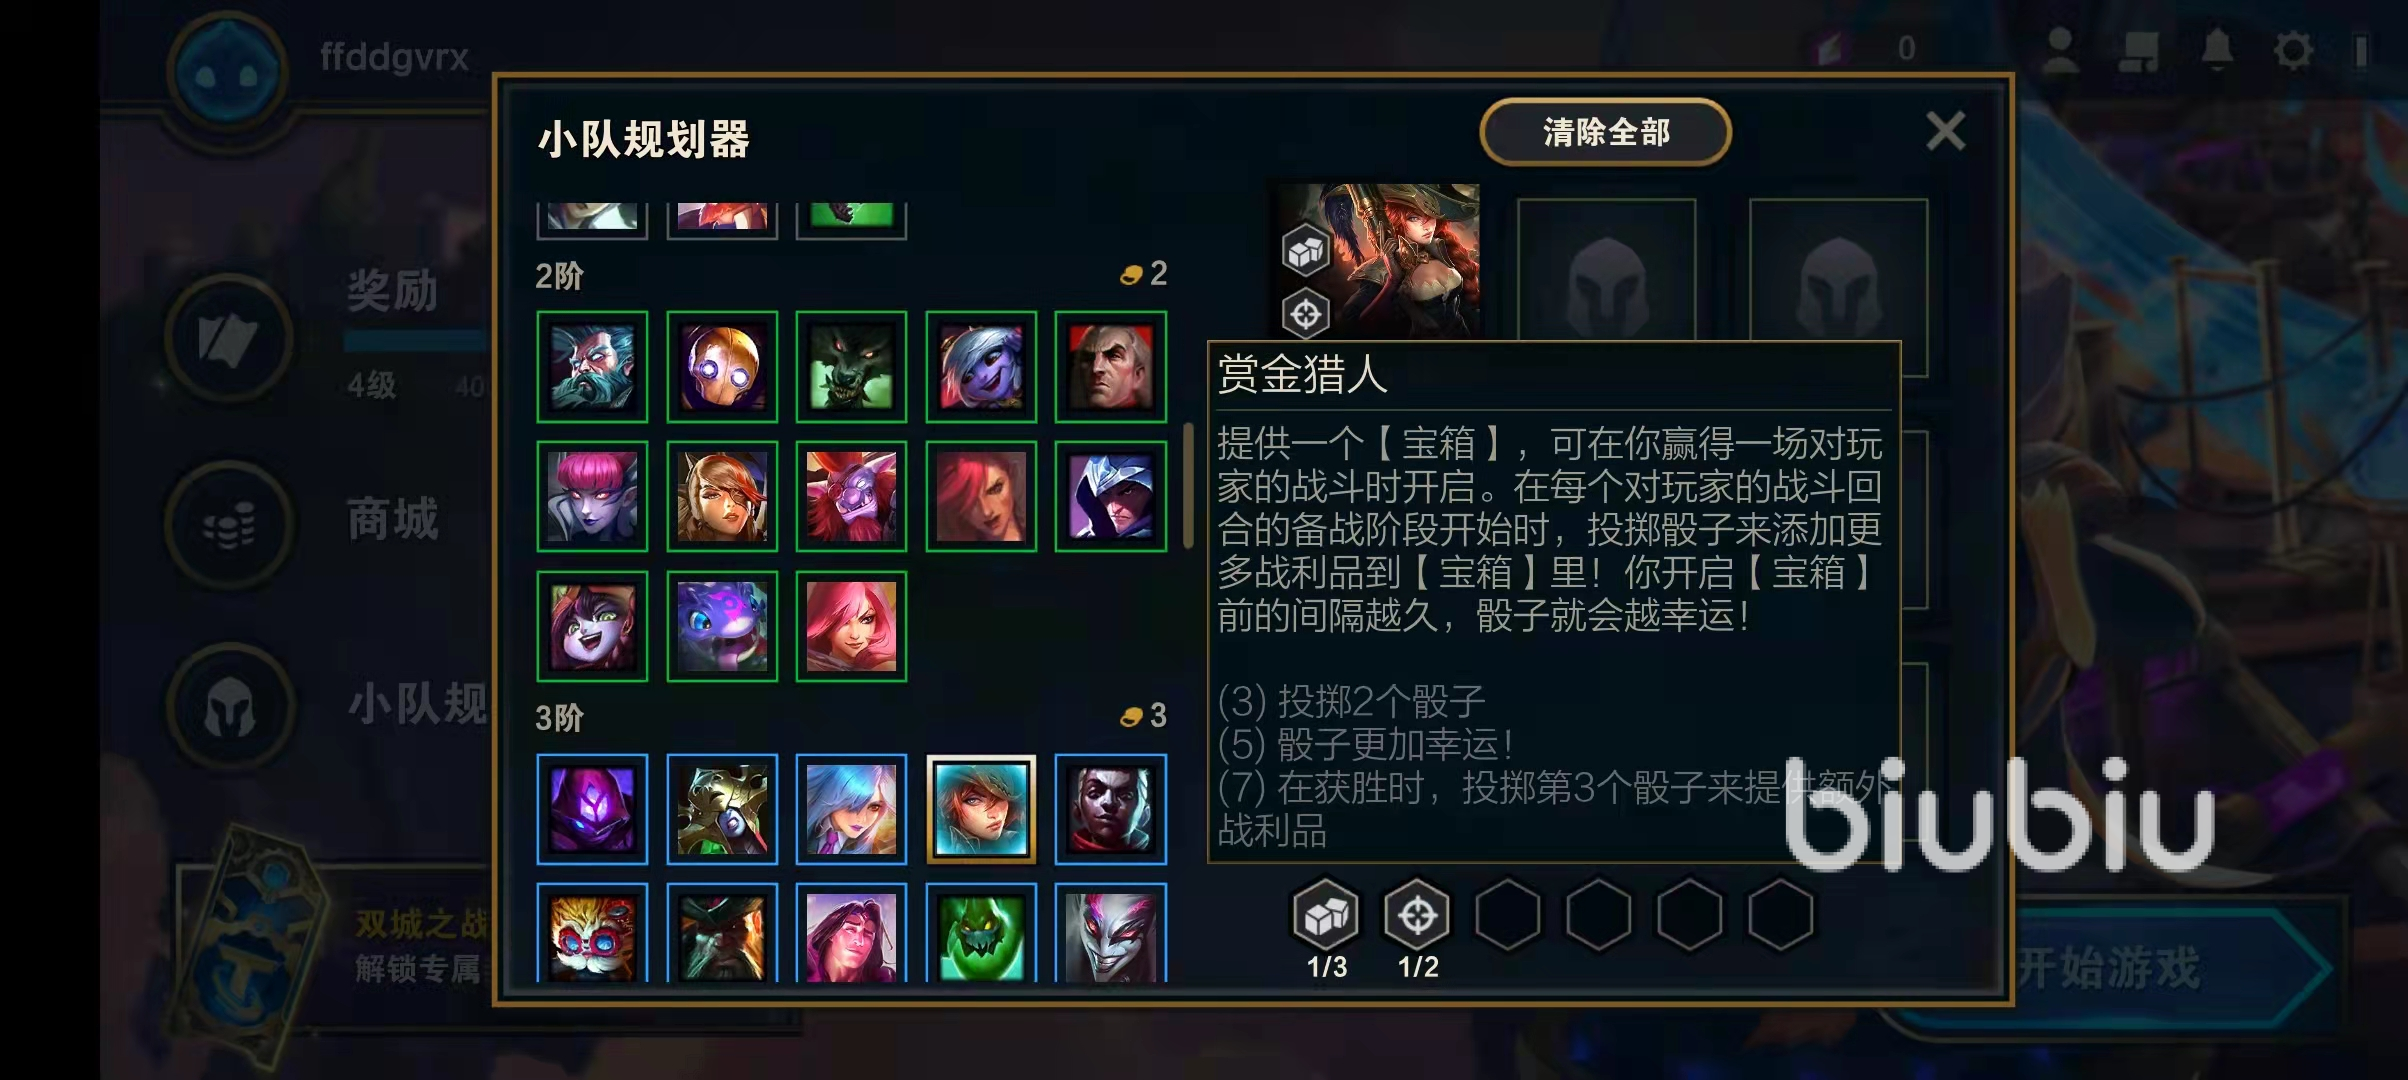The height and width of the screenshot is (1080, 2408).
Task: Close the team planner window
Action: [x=1945, y=131]
